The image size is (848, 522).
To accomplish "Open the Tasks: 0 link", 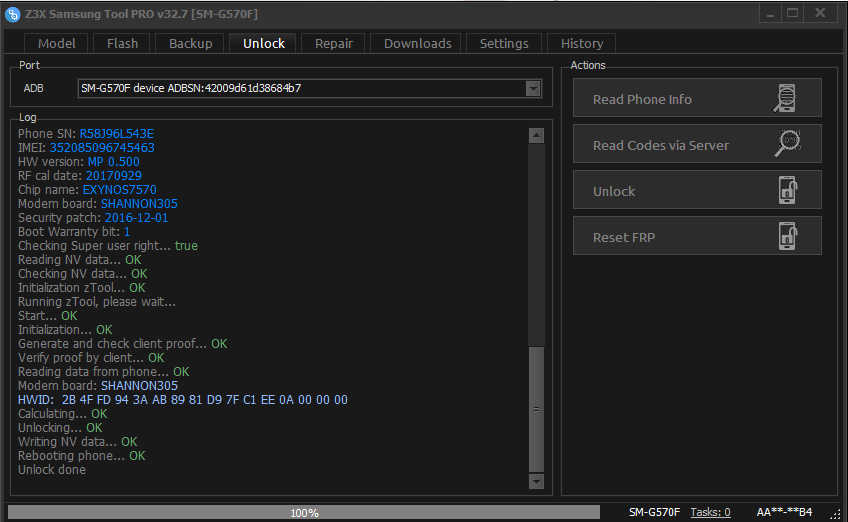I will (x=710, y=512).
